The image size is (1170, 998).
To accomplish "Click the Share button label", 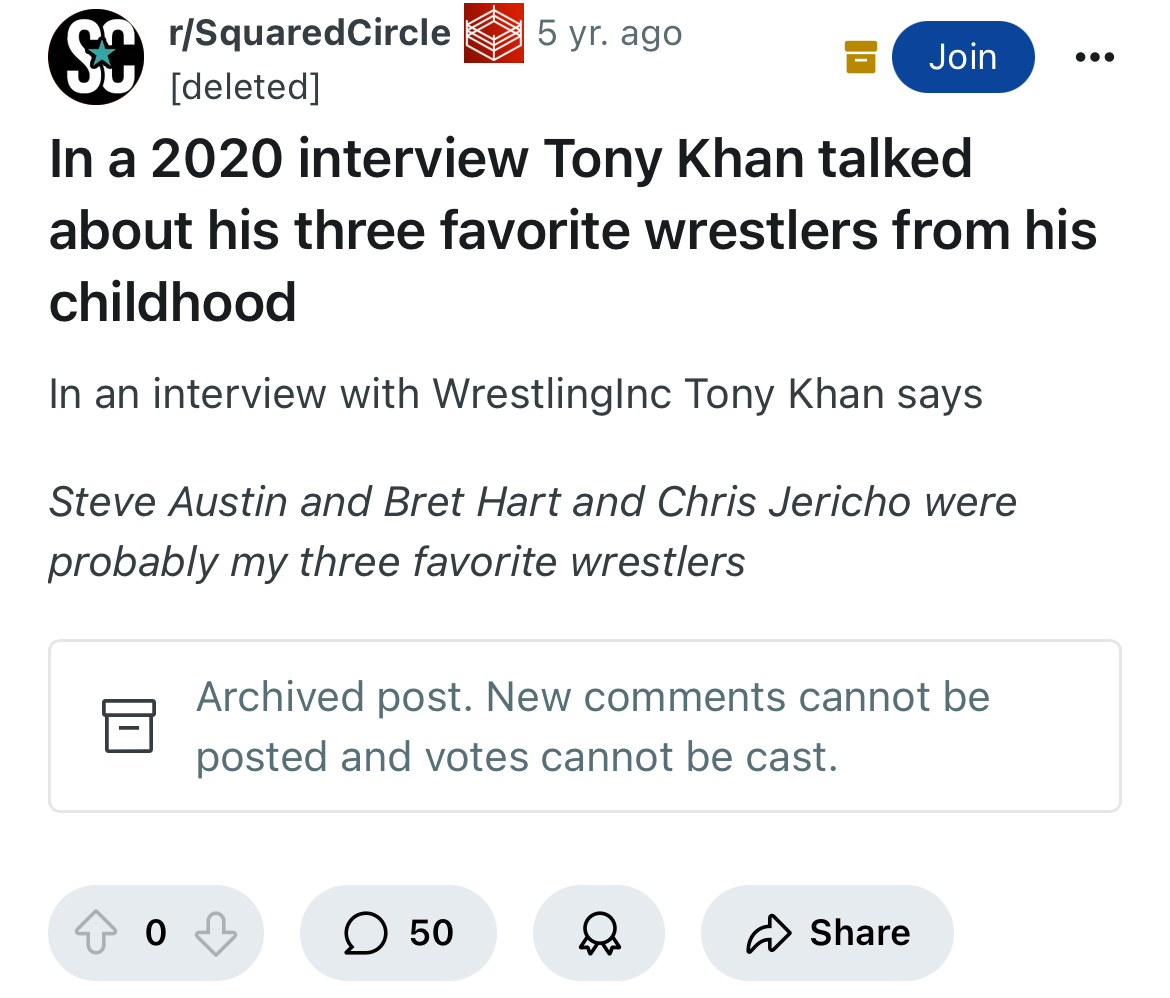I will [x=860, y=933].
